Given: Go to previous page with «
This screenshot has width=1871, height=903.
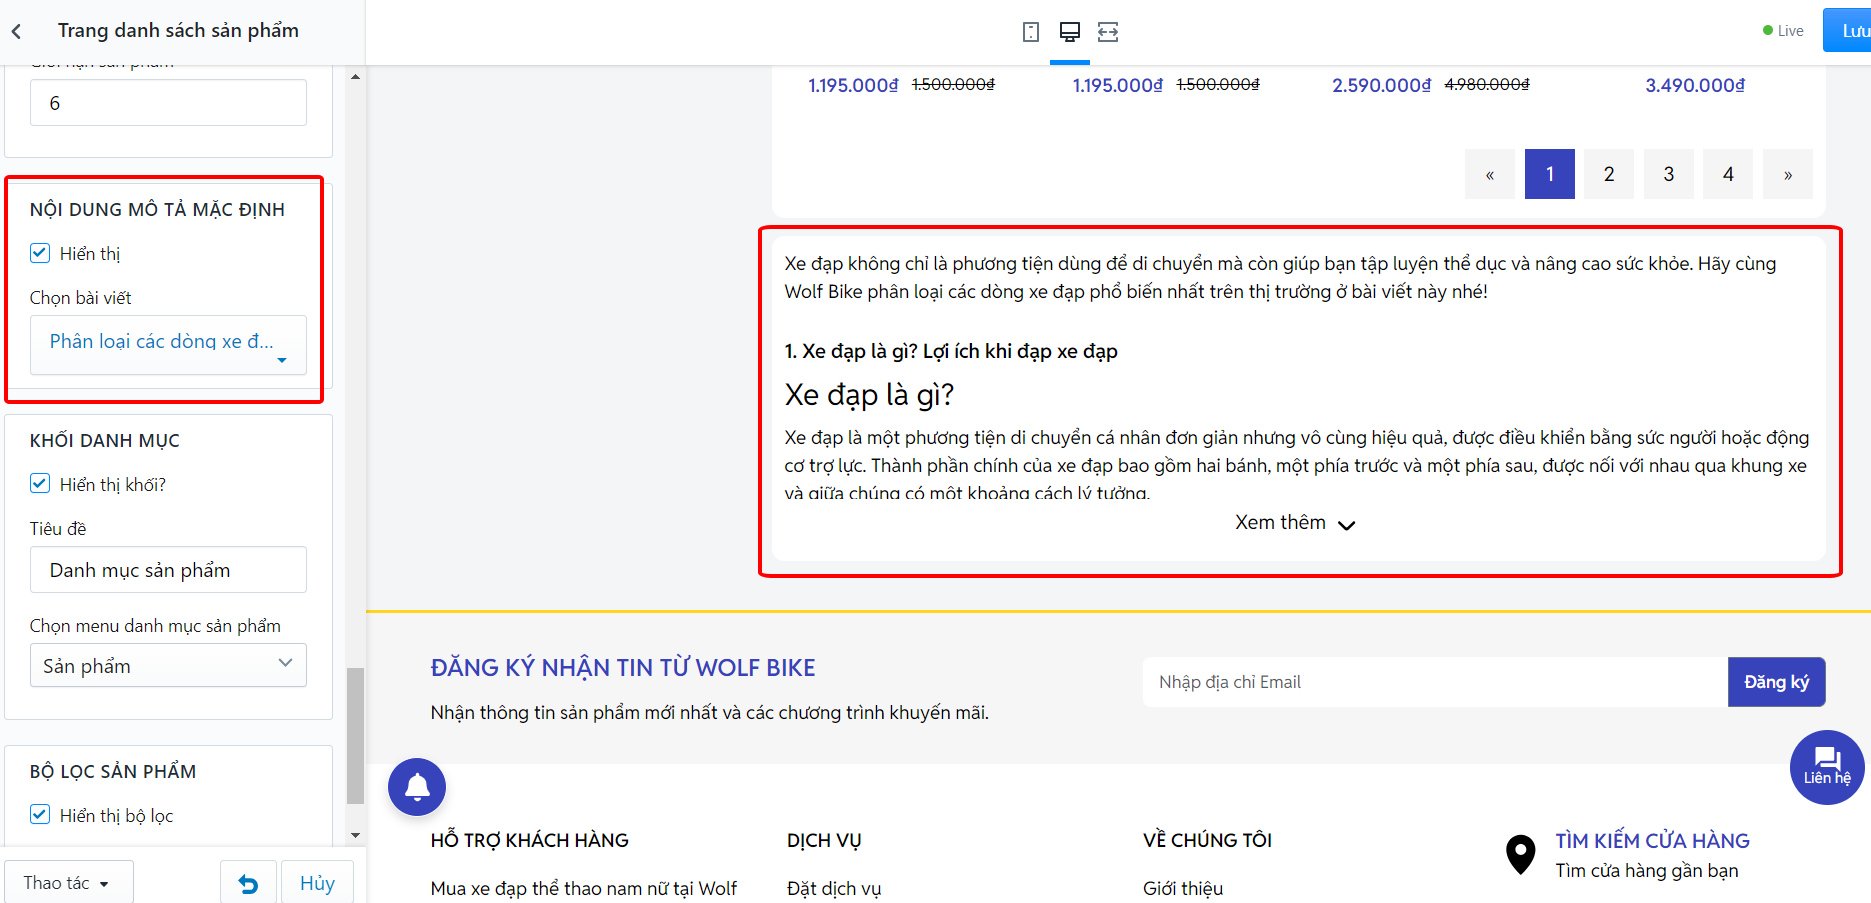Looking at the screenshot, I should pos(1490,174).
